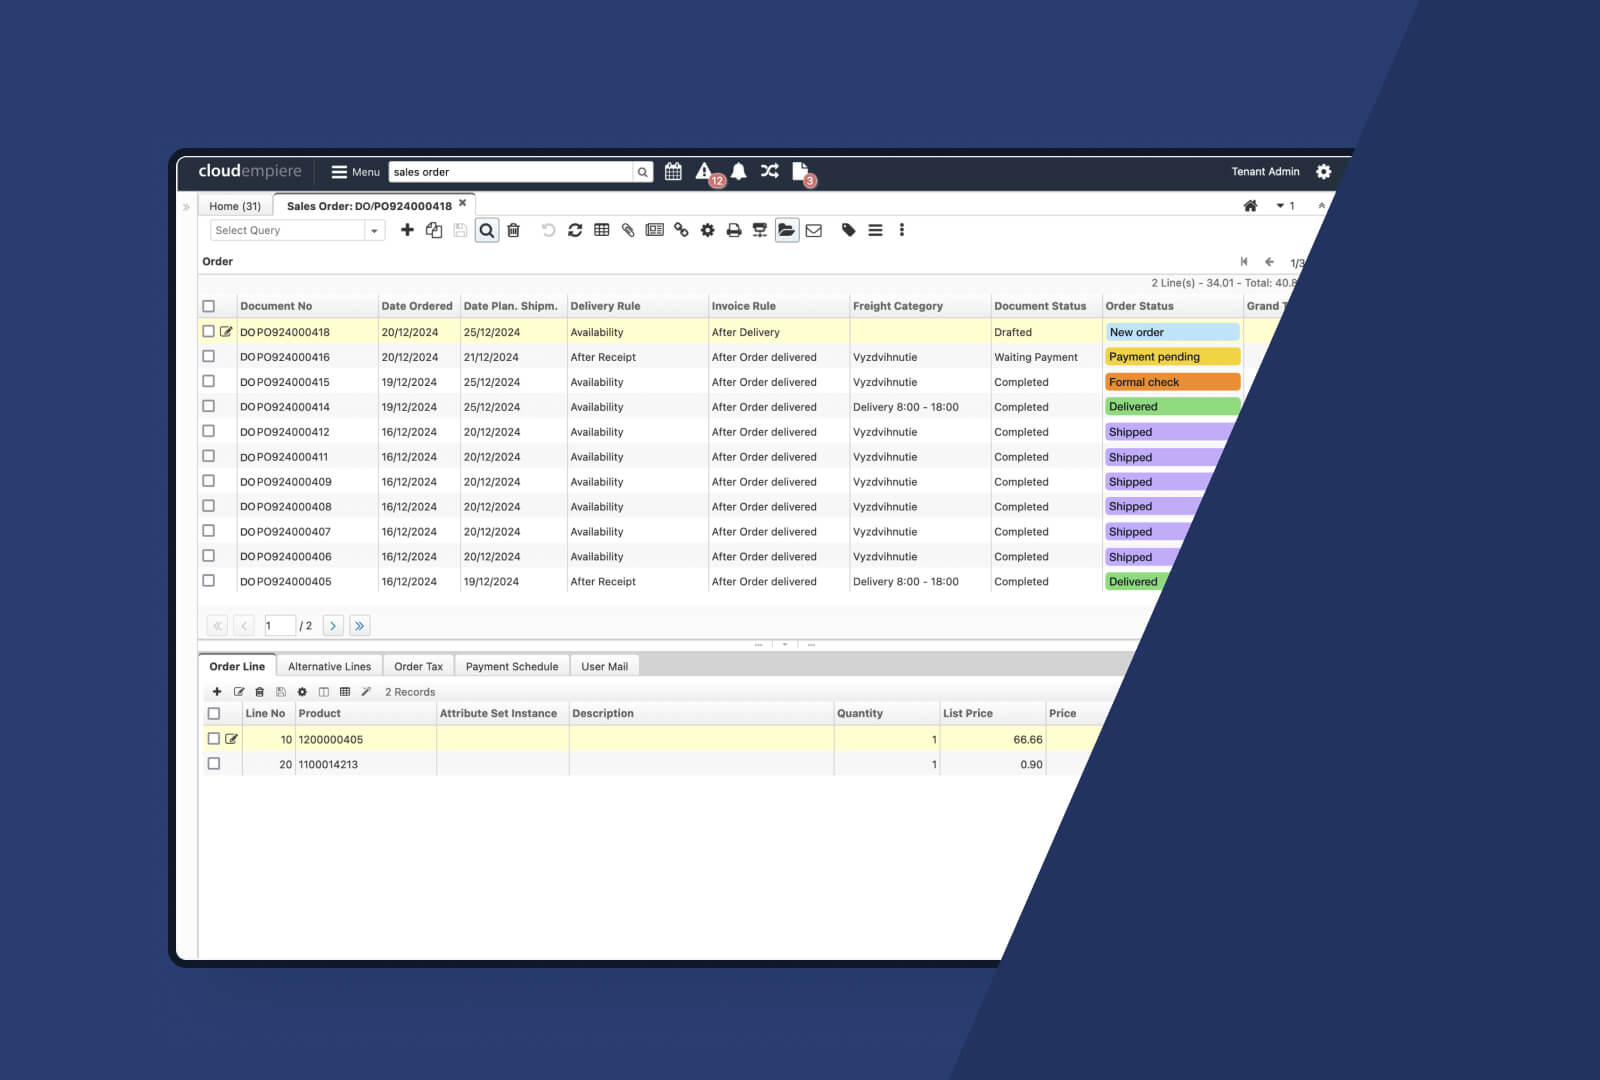1600x1080 pixels.
Task: Click the Print icon in main toolbar
Action: [734, 230]
